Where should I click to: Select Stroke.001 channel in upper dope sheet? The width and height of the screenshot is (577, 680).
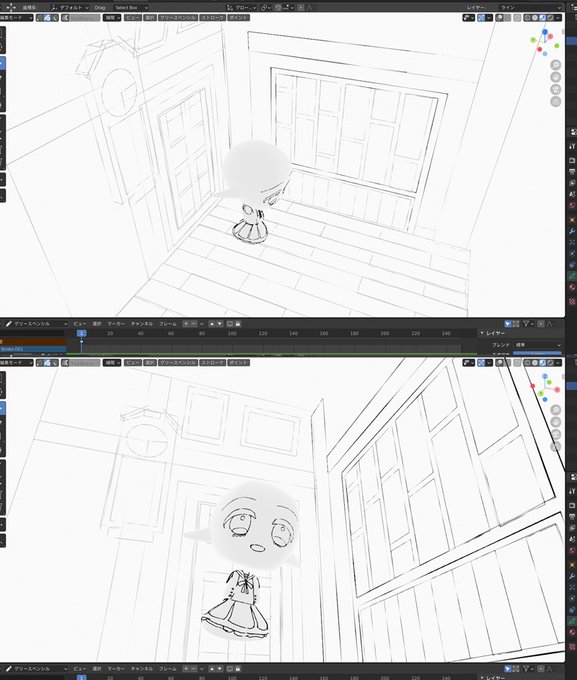[x=33, y=349]
